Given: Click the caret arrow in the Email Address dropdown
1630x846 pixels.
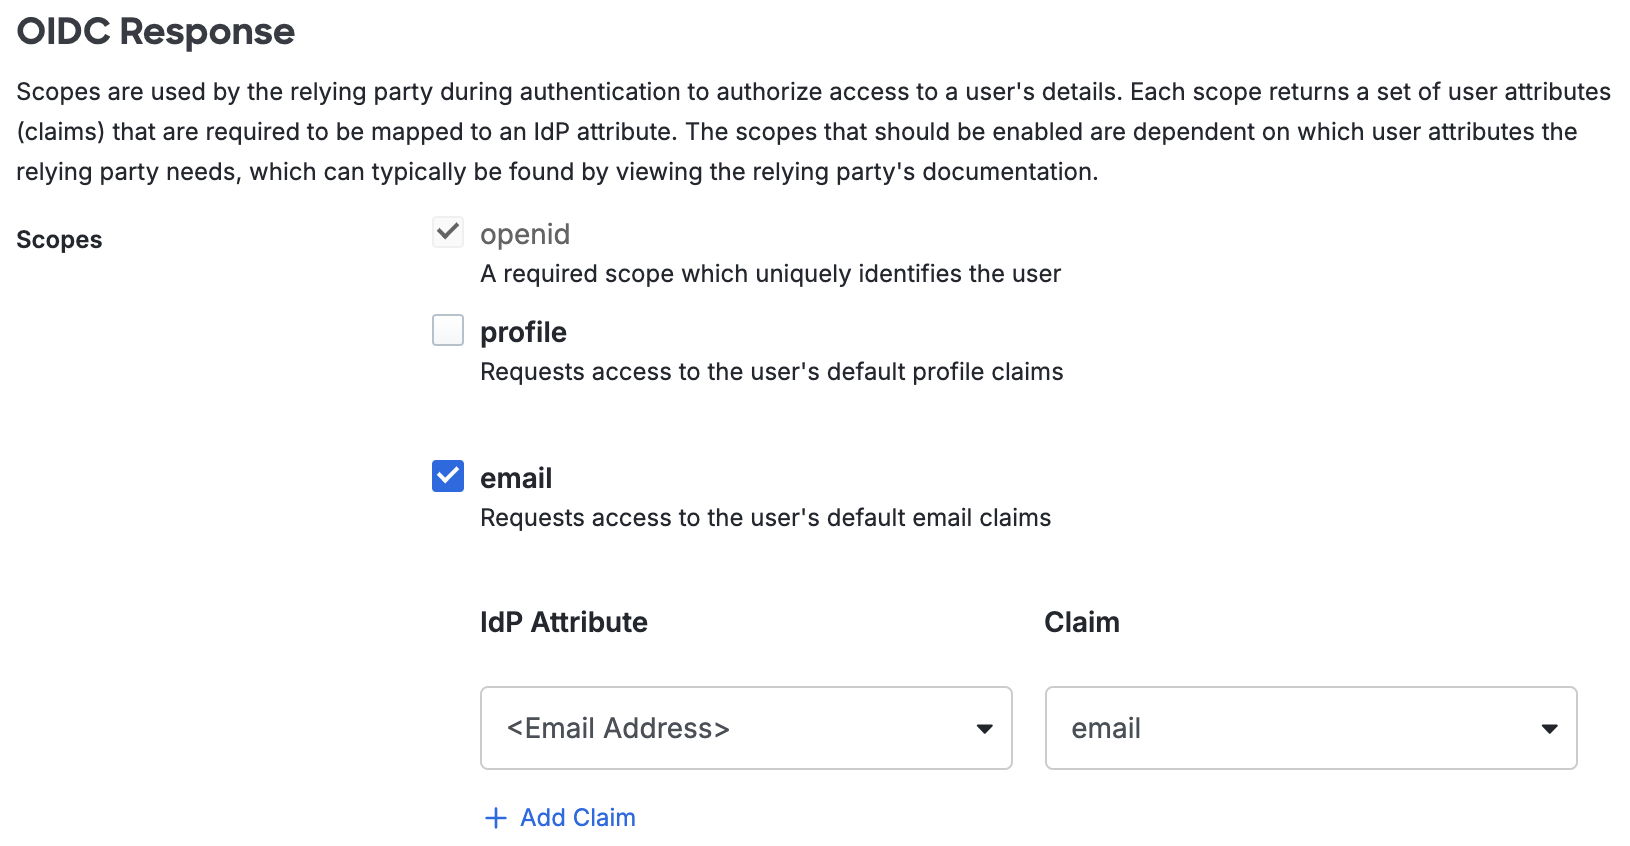Looking at the screenshot, I should coord(984,729).
